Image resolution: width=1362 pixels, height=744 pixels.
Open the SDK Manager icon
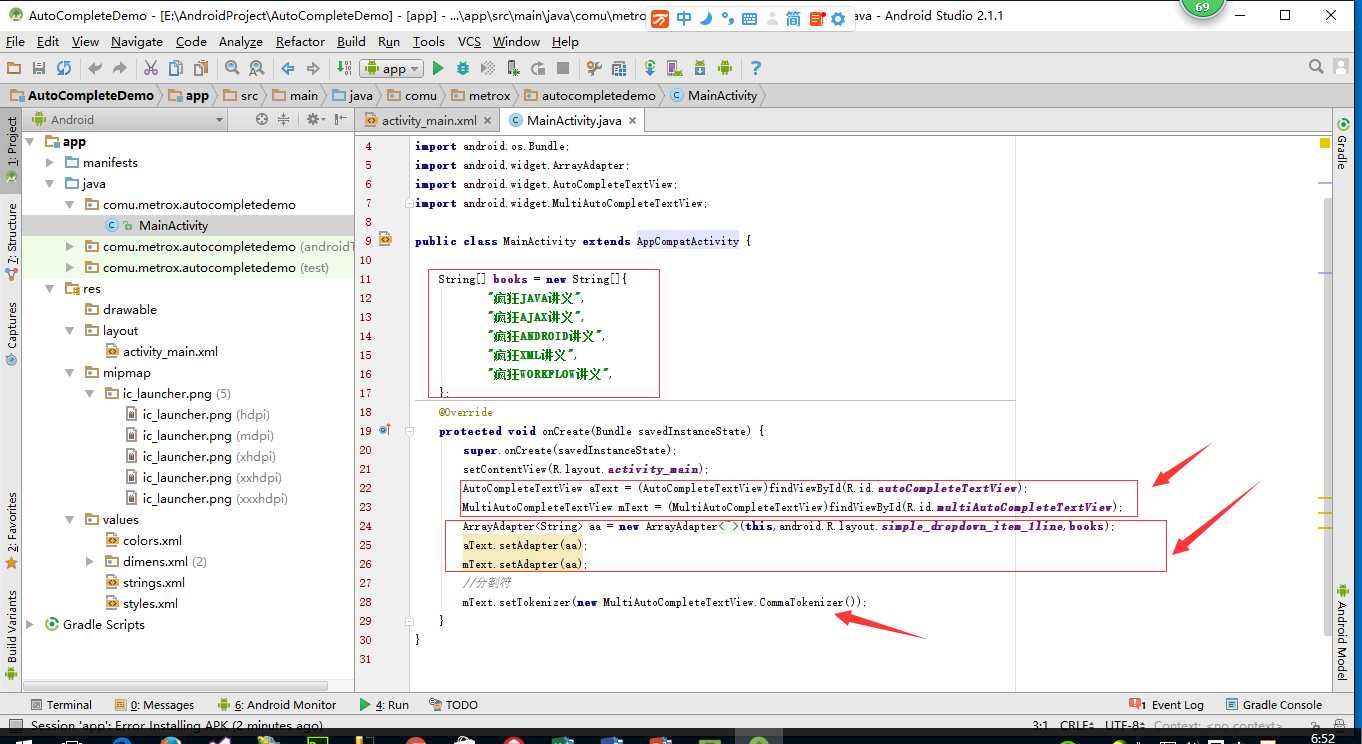[x=700, y=68]
